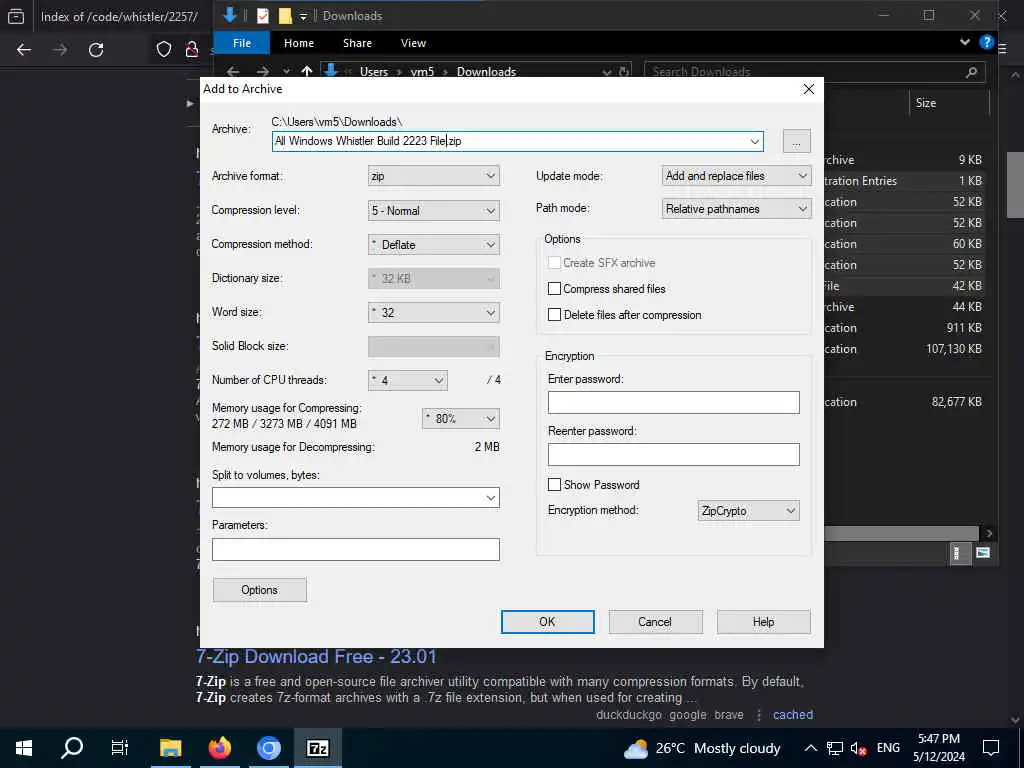Screen dimensions: 1024x768
Task: Click the ENG language indicator
Action: [888, 748]
